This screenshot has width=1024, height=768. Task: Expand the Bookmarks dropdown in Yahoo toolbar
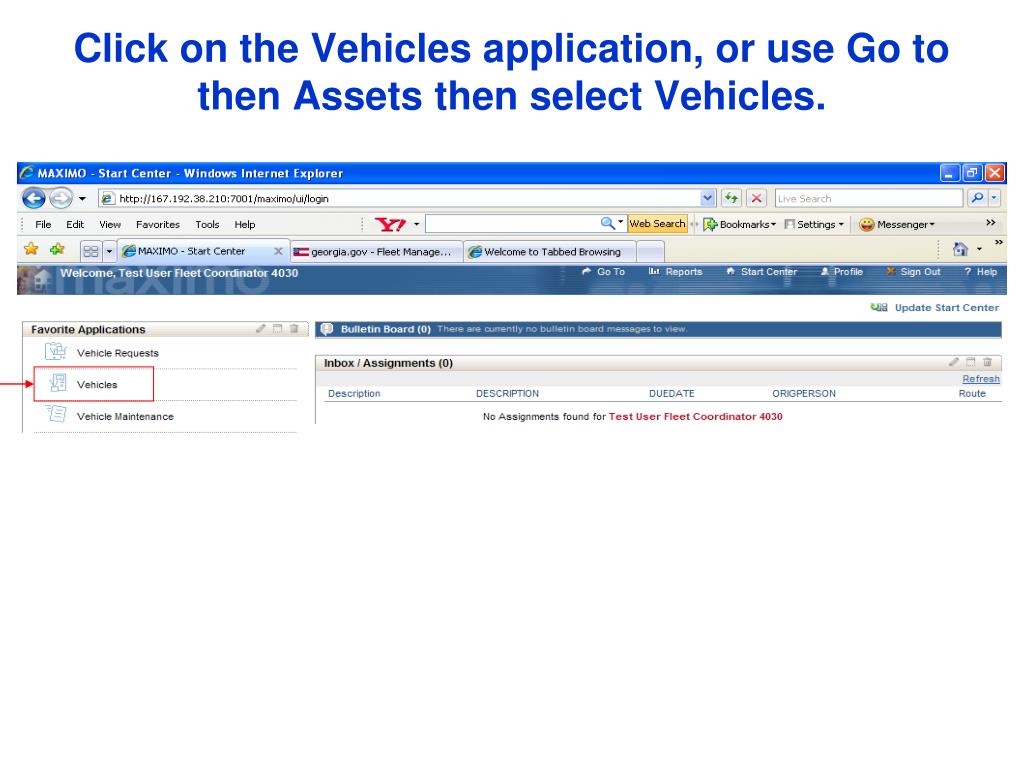pos(774,225)
